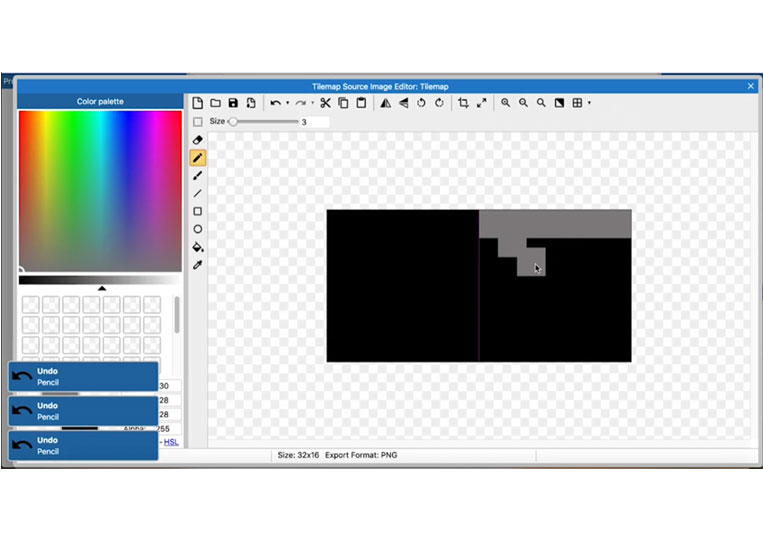Cut the selection with the scissors icon
Image resolution: width=763 pixels, height=541 pixels.
coord(326,103)
